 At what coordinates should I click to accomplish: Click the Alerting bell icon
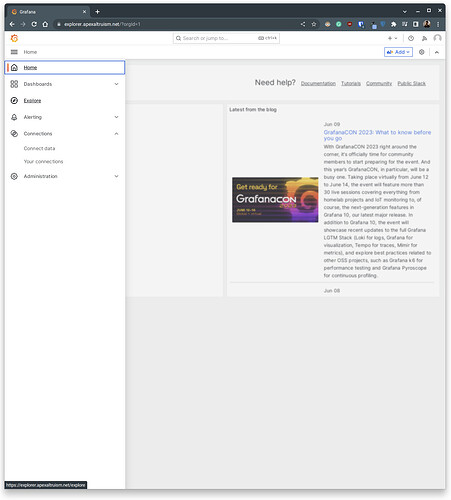pos(14,117)
